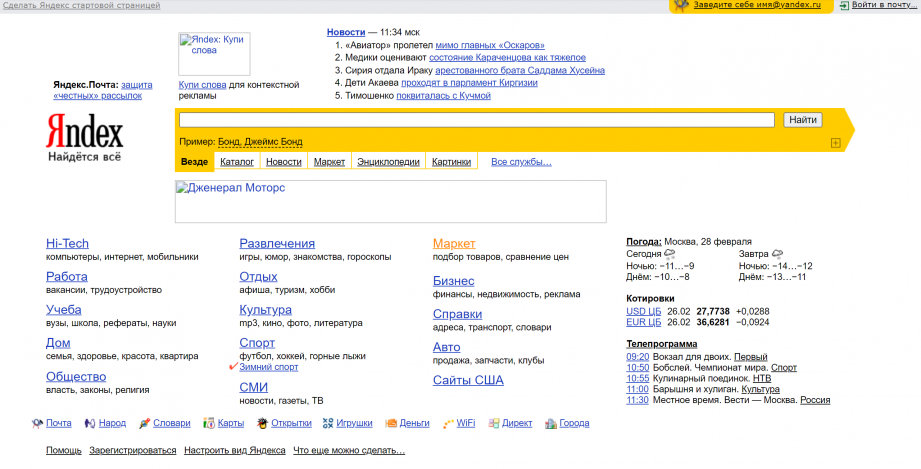921x469 pixels.
Task: Click the Словари icon
Action: click(x=144, y=423)
